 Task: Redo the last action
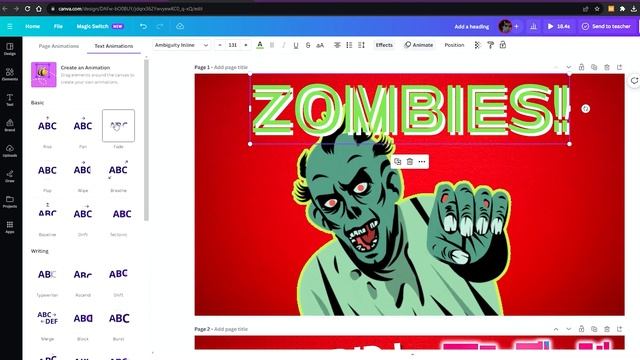(x=160, y=26)
